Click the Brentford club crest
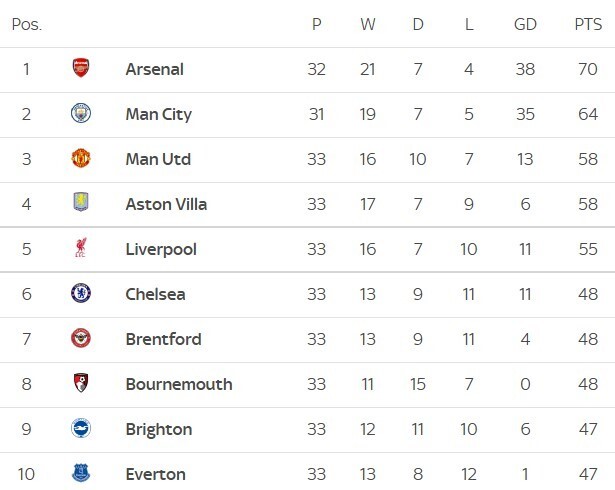615x490 pixels. coord(81,339)
